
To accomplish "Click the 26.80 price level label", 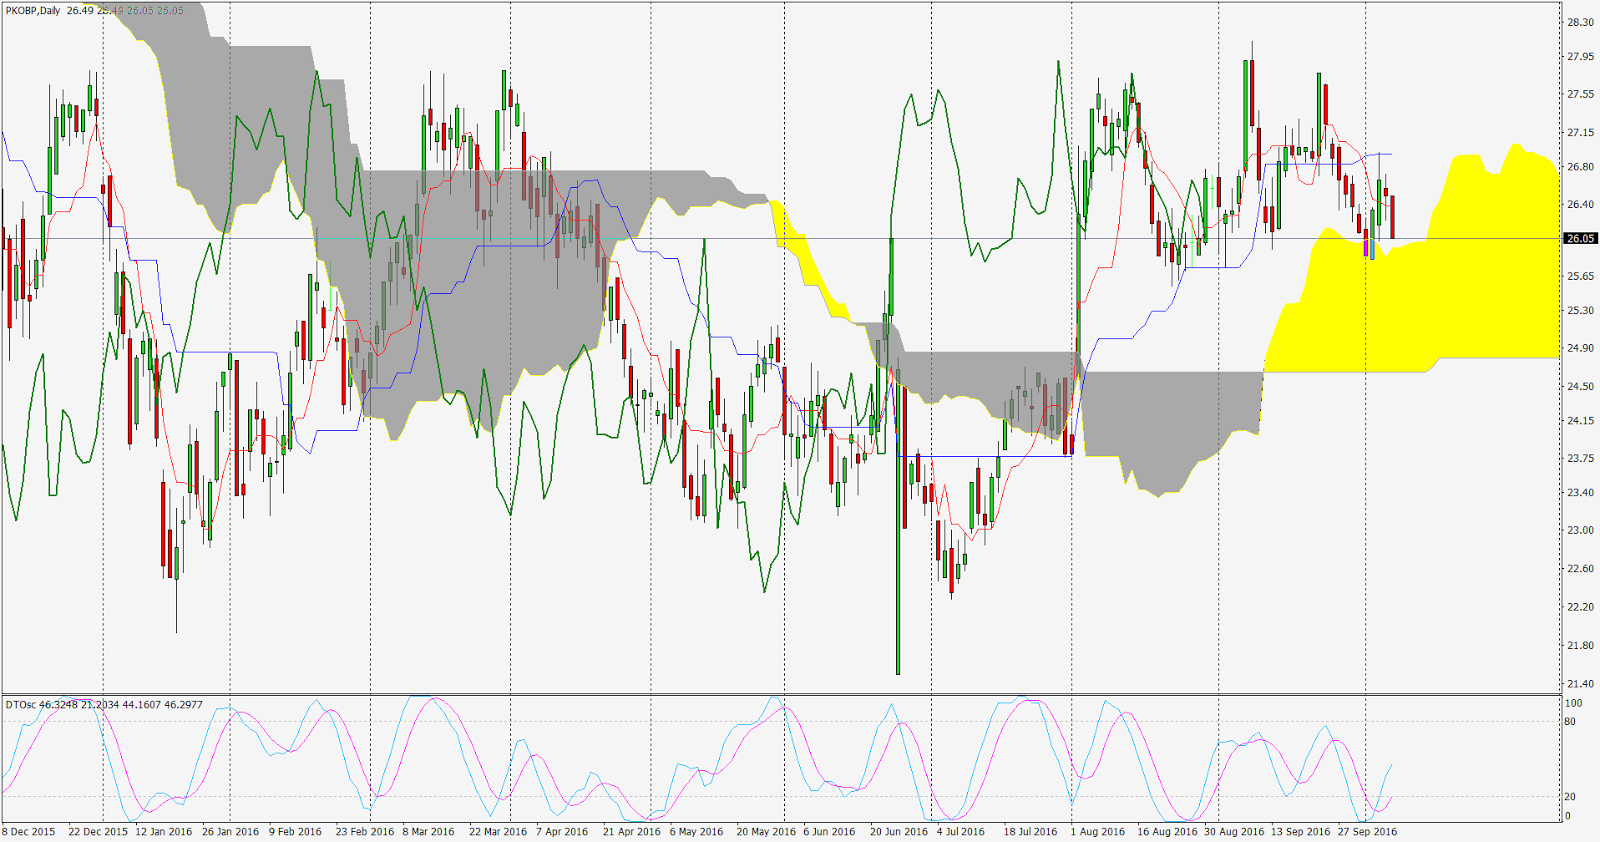I will tap(1580, 167).
